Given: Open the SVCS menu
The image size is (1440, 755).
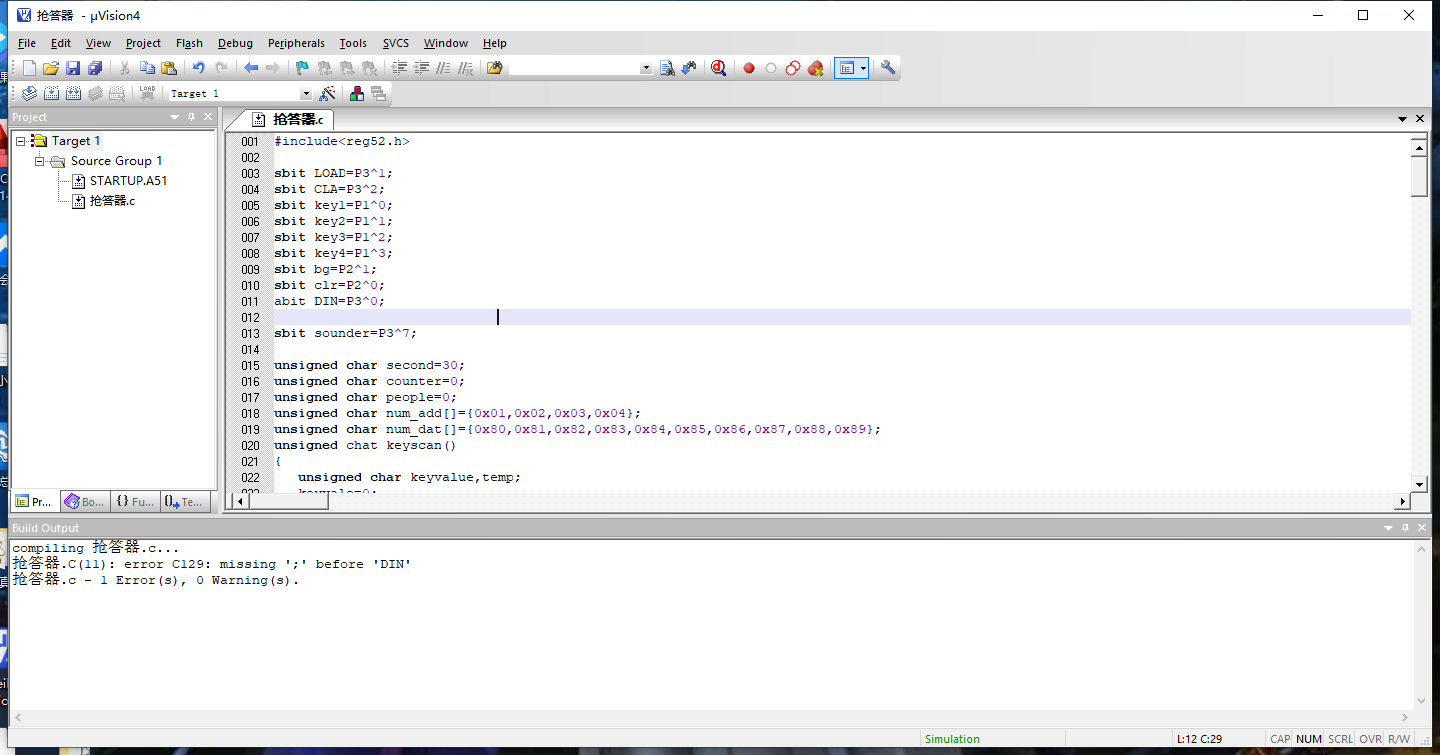Looking at the screenshot, I should click(396, 43).
